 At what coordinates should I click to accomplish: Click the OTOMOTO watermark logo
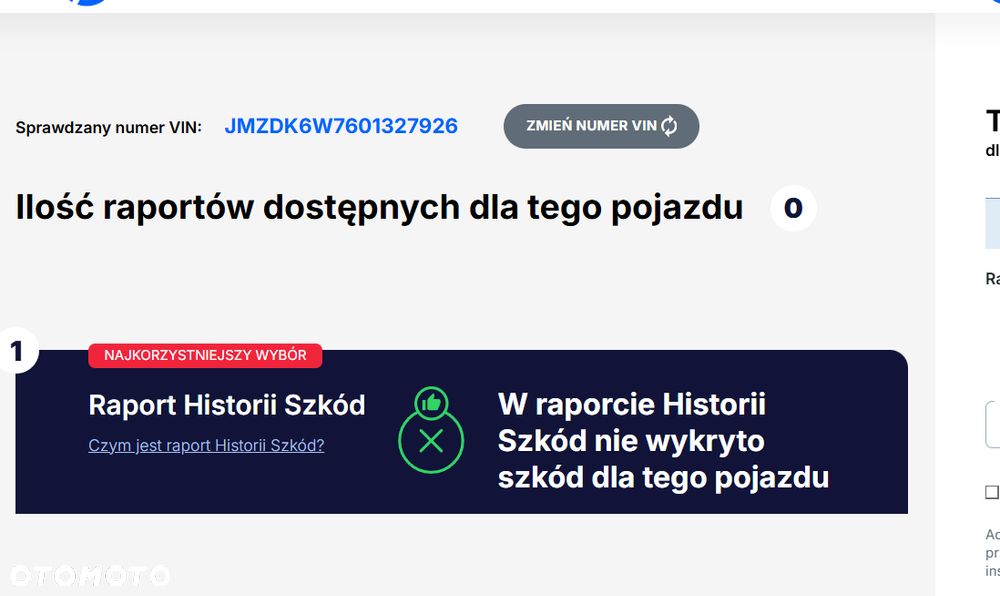[x=90, y=576]
